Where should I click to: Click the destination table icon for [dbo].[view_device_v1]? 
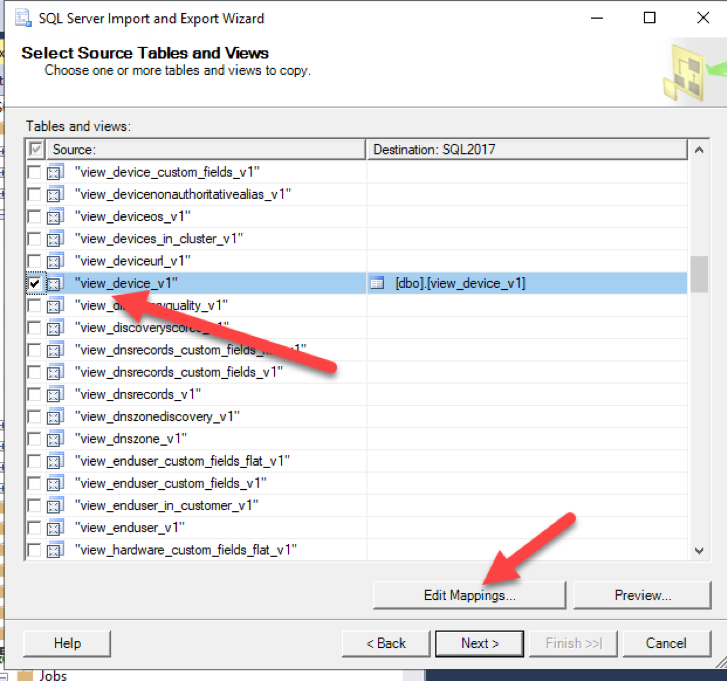377,283
